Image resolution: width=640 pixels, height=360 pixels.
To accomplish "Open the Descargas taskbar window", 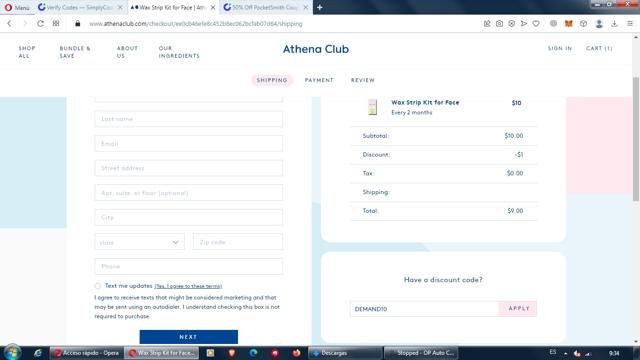I will coord(345,353).
